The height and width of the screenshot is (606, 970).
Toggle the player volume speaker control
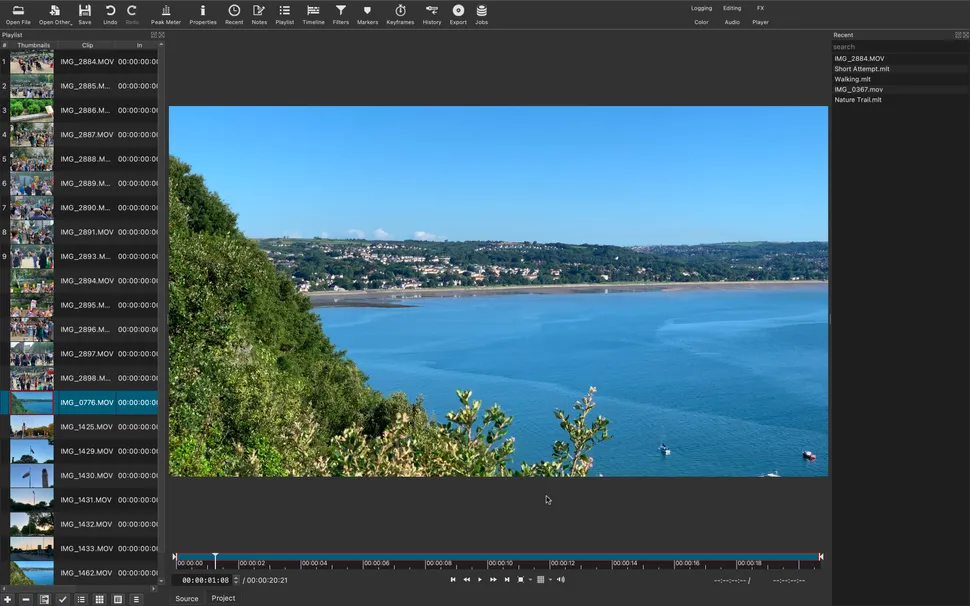click(x=561, y=580)
